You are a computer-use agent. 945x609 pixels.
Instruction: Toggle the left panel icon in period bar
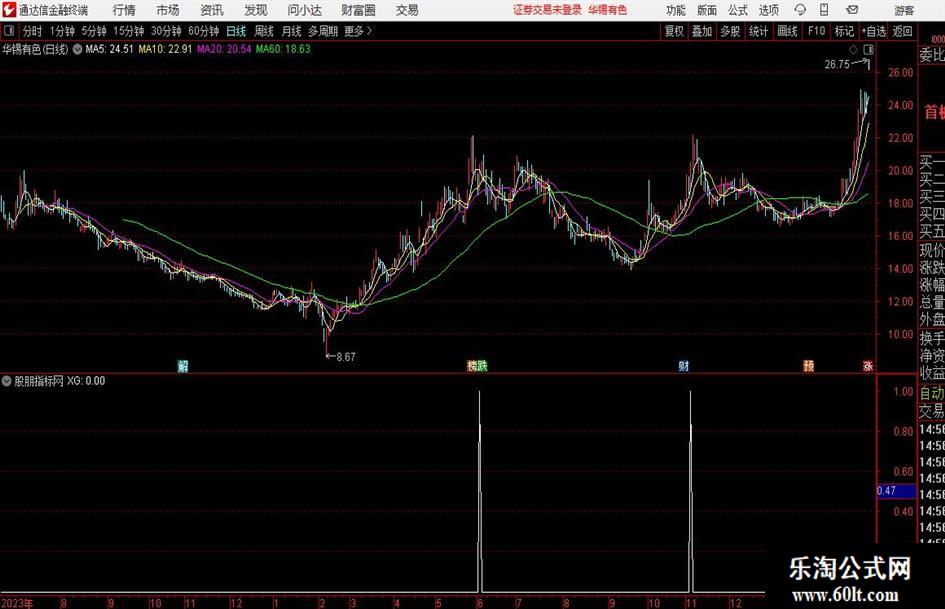tap(9, 31)
